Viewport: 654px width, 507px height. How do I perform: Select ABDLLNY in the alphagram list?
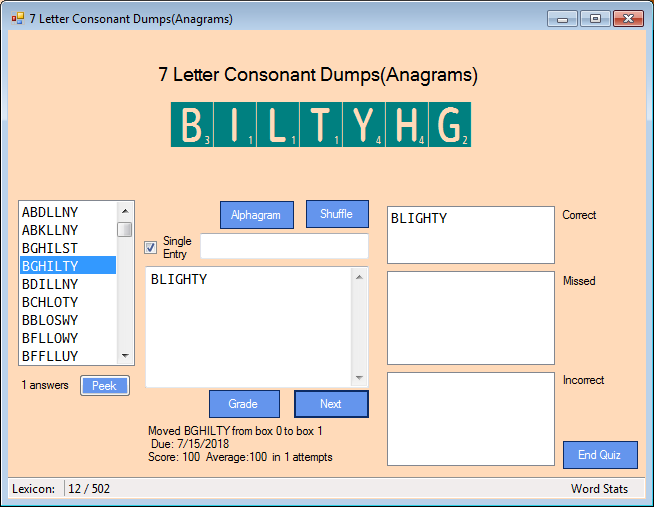[x=50, y=212]
